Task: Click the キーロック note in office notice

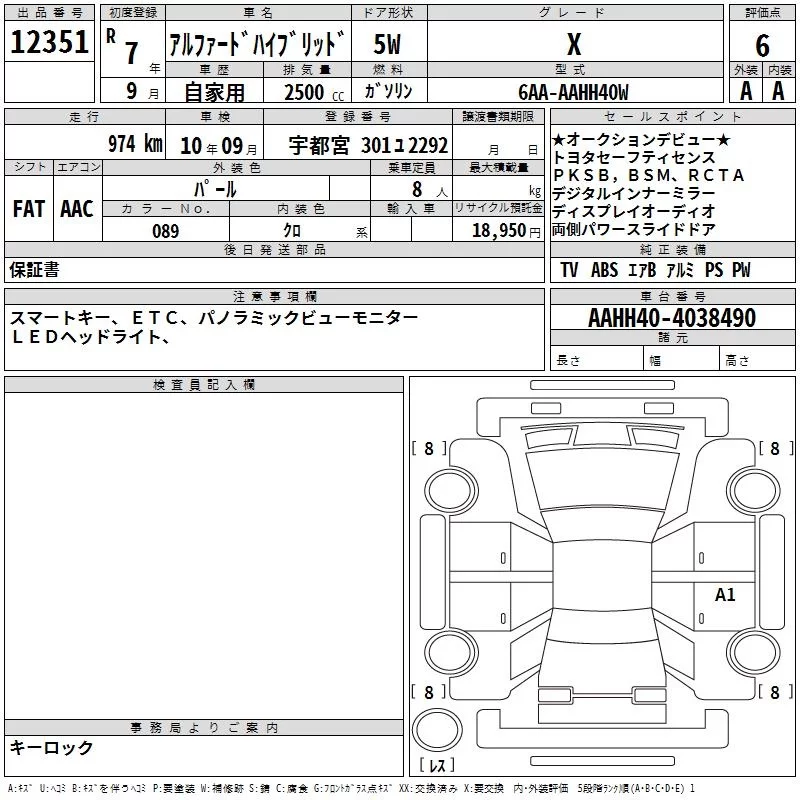Action: click(52, 748)
